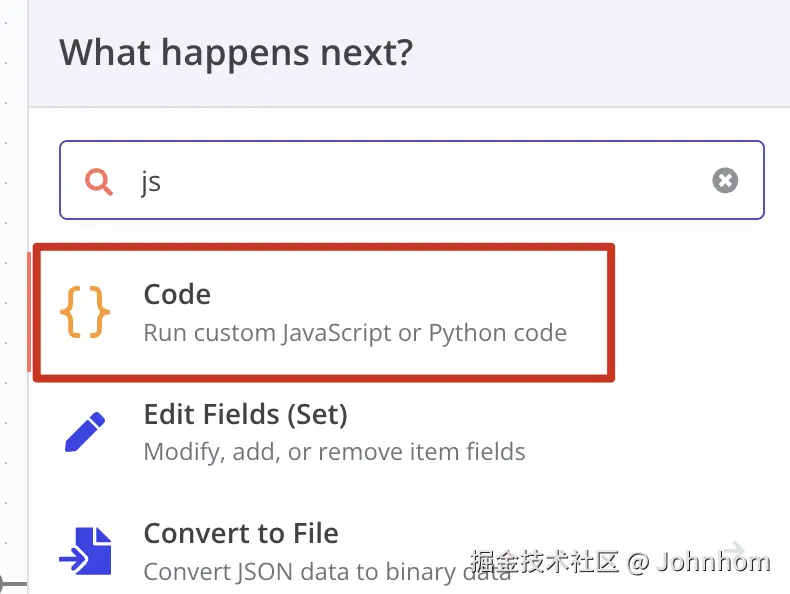
Task: Click the "What happens next?" panel heading
Action: click(235, 52)
